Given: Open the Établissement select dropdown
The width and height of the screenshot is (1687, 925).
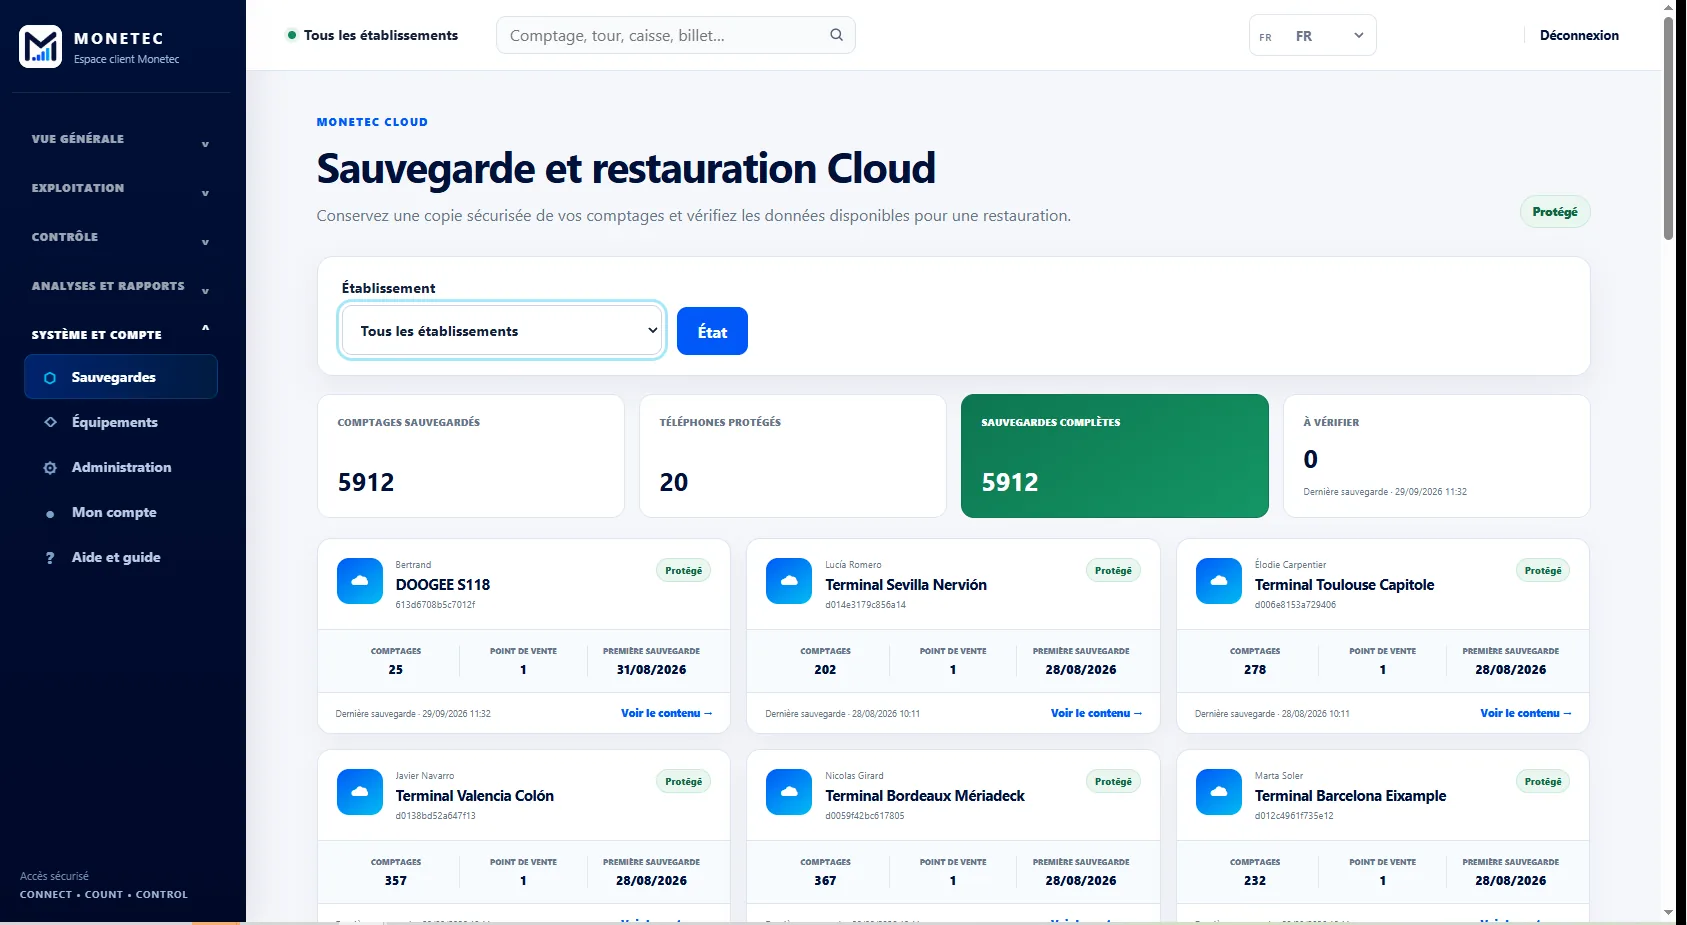Looking at the screenshot, I should pos(501,331).
